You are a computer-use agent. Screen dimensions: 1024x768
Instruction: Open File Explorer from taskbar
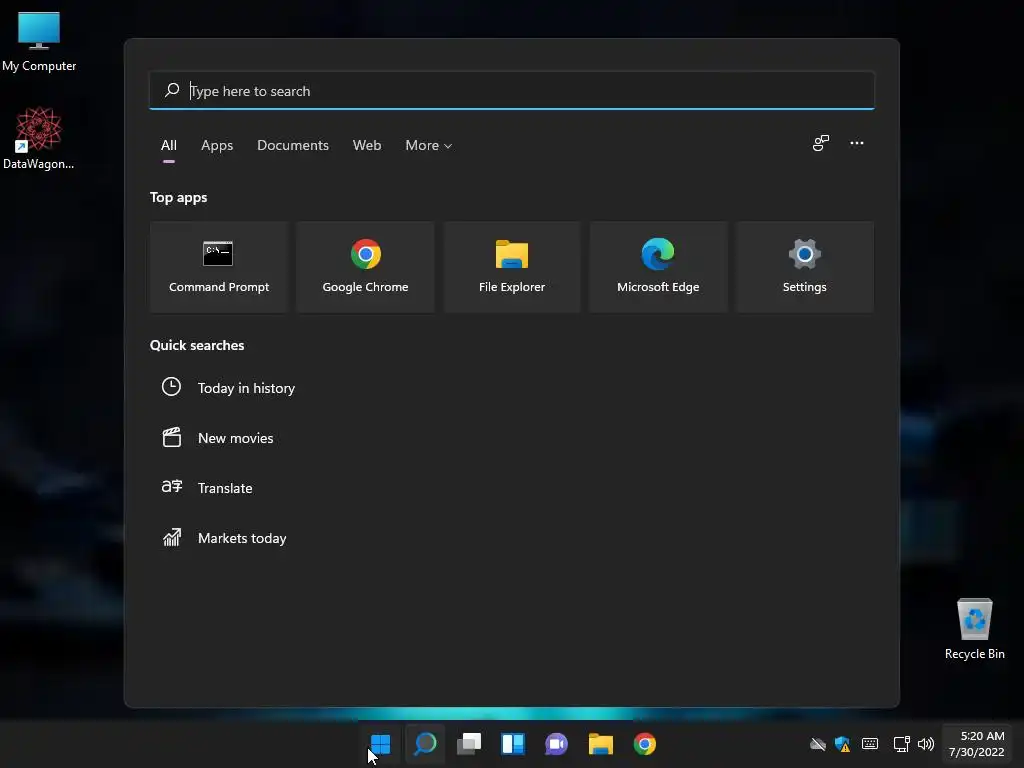click(x=600, y=744)
